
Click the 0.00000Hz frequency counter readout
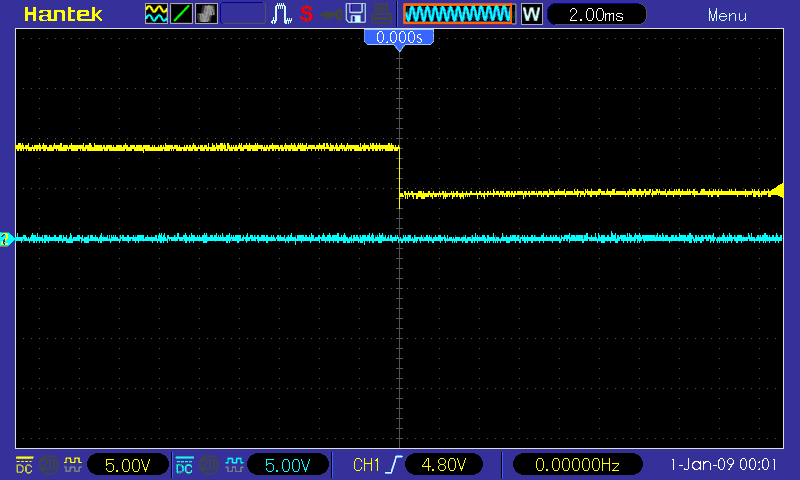pyautogui.click(x=577, y=465)
